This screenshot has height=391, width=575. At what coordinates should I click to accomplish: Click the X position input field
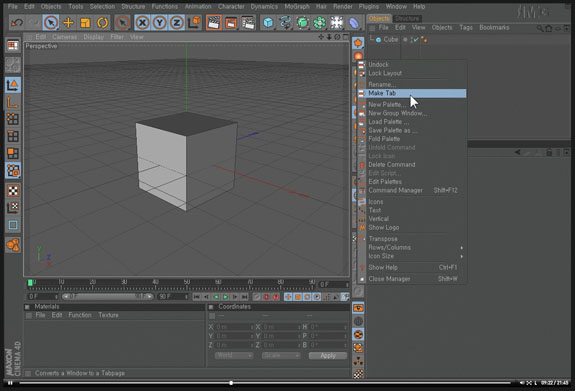(233, 327)
